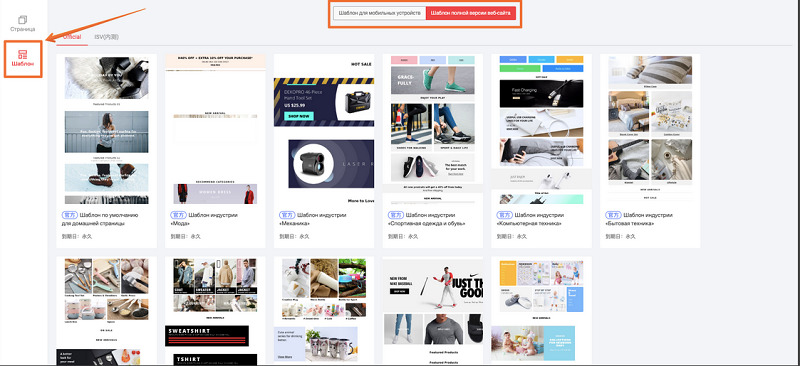Choose Шаблон полной версии веб-сайта

coord(470,13)
